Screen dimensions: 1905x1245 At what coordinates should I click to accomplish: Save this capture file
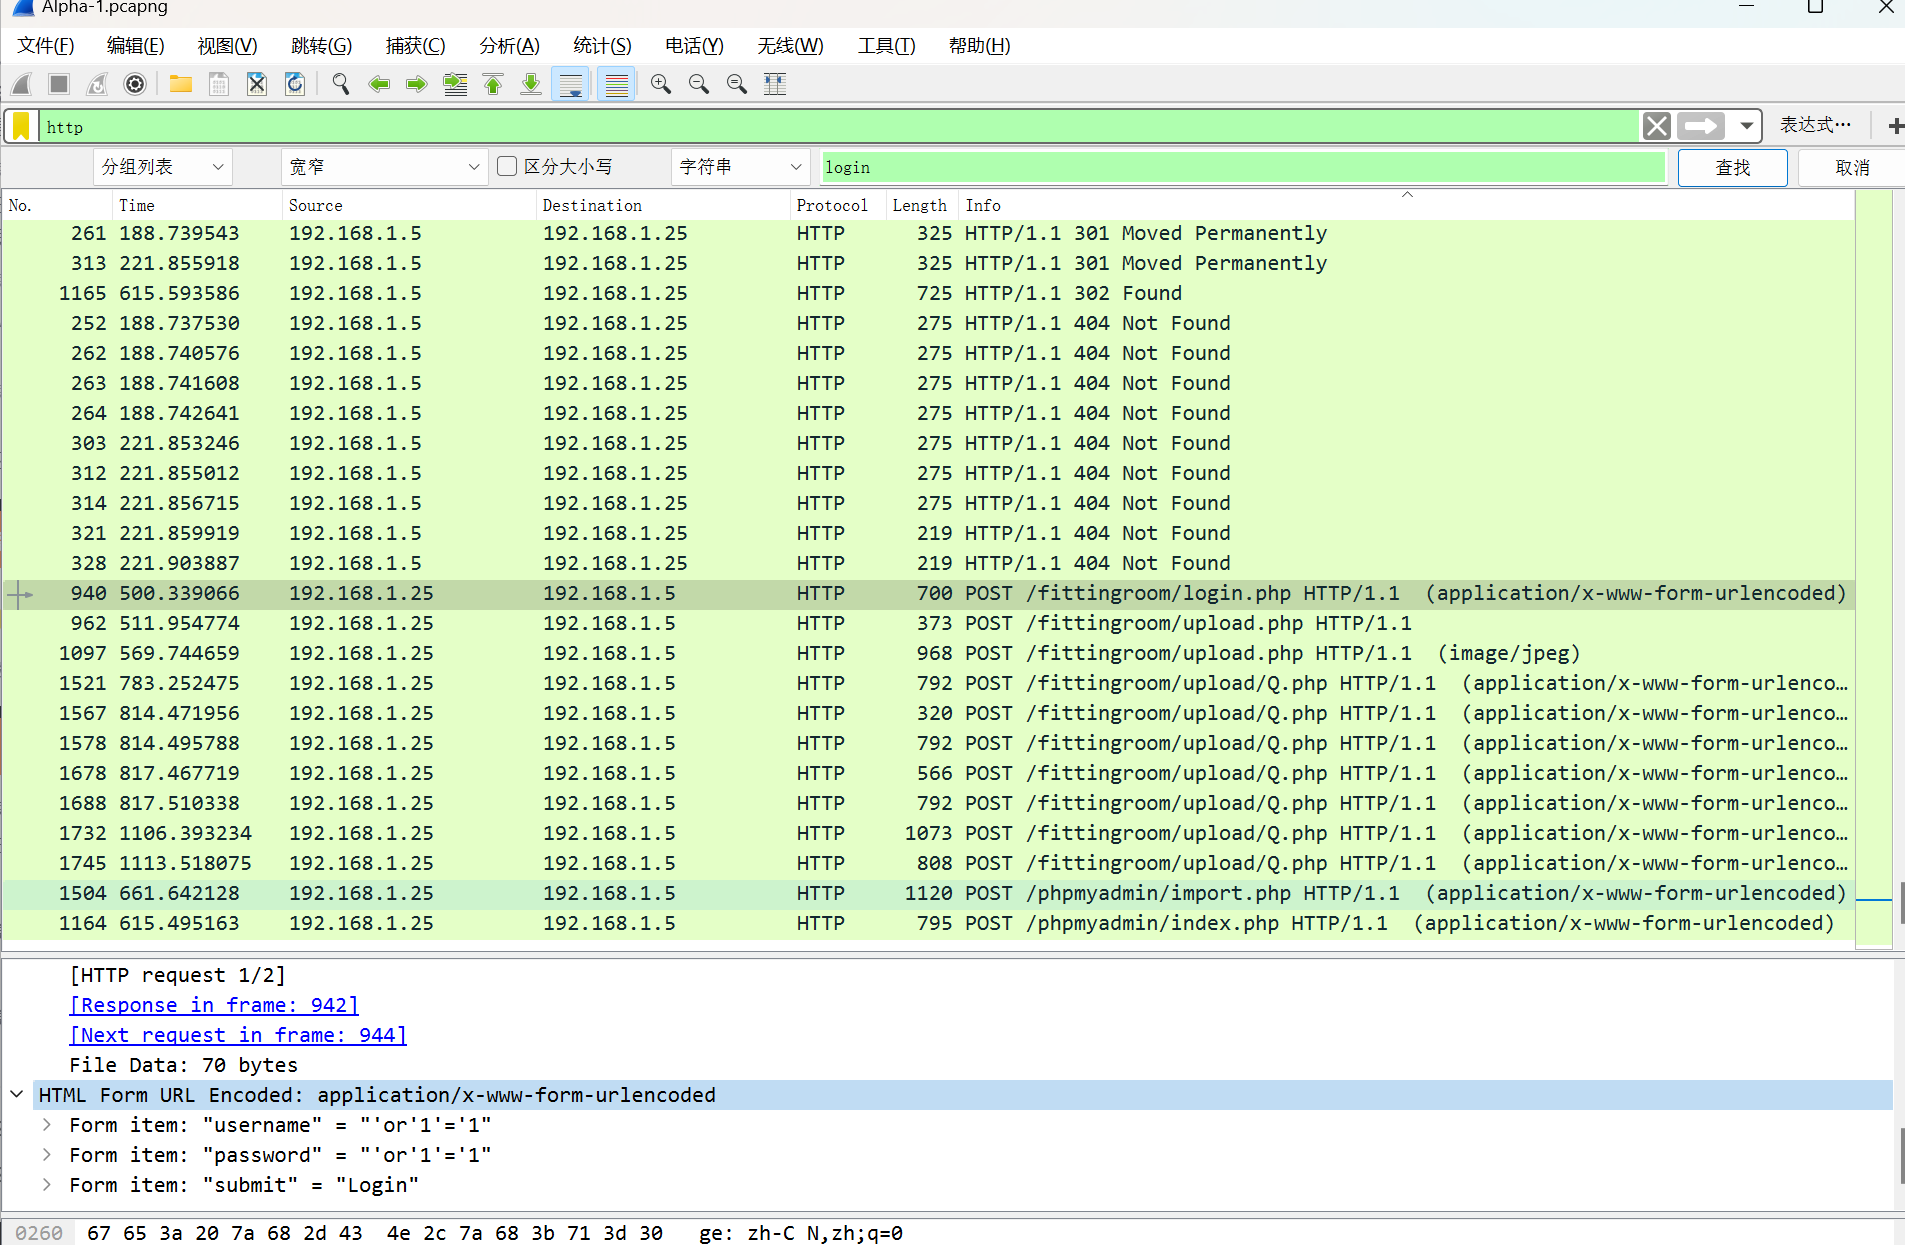(x=219, y=84)
